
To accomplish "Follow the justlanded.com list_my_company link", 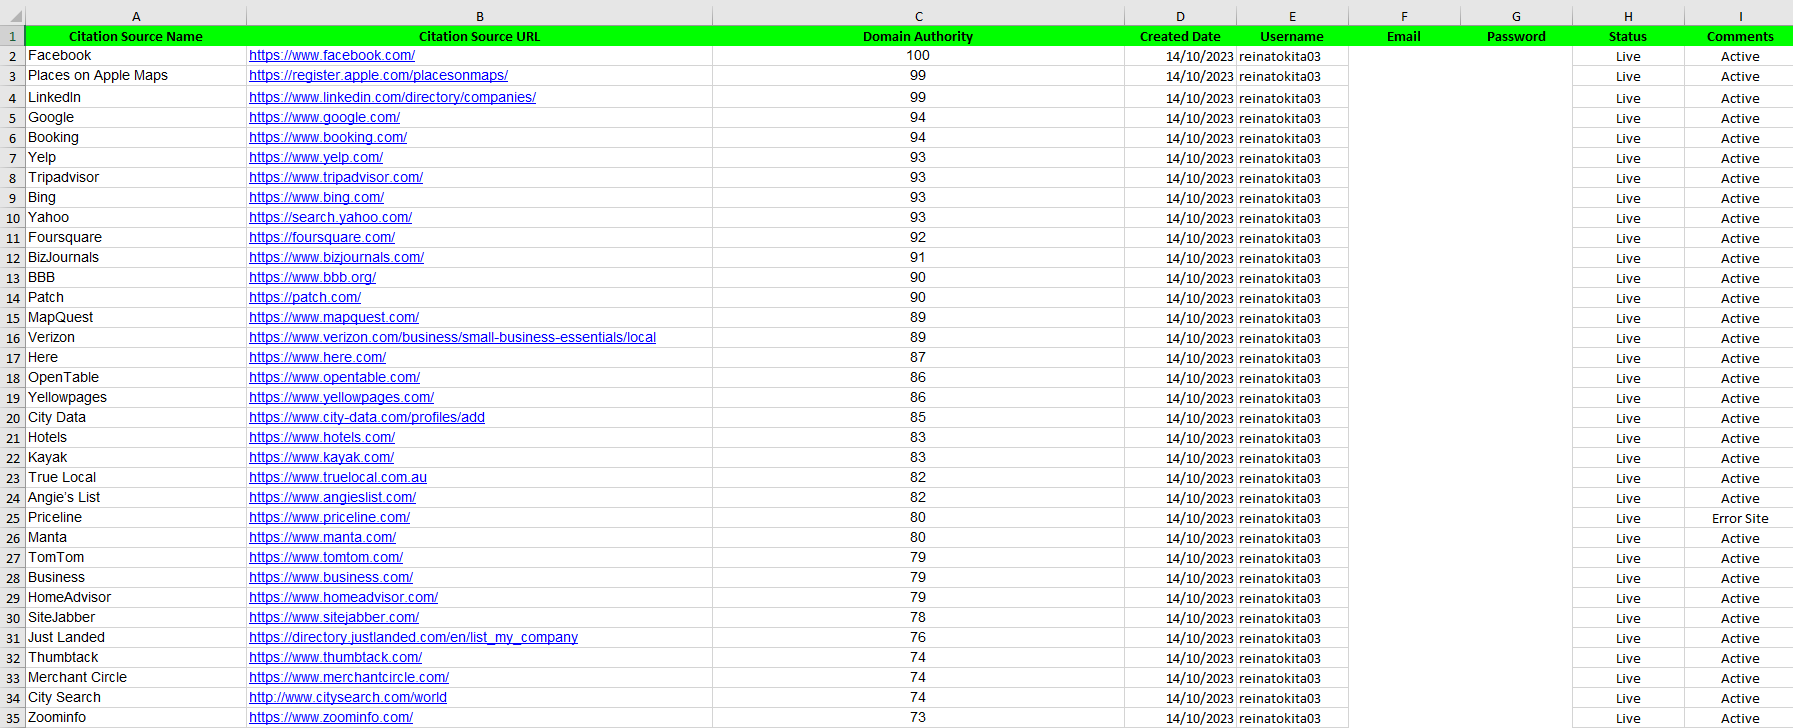I will (x=413, y=638).
